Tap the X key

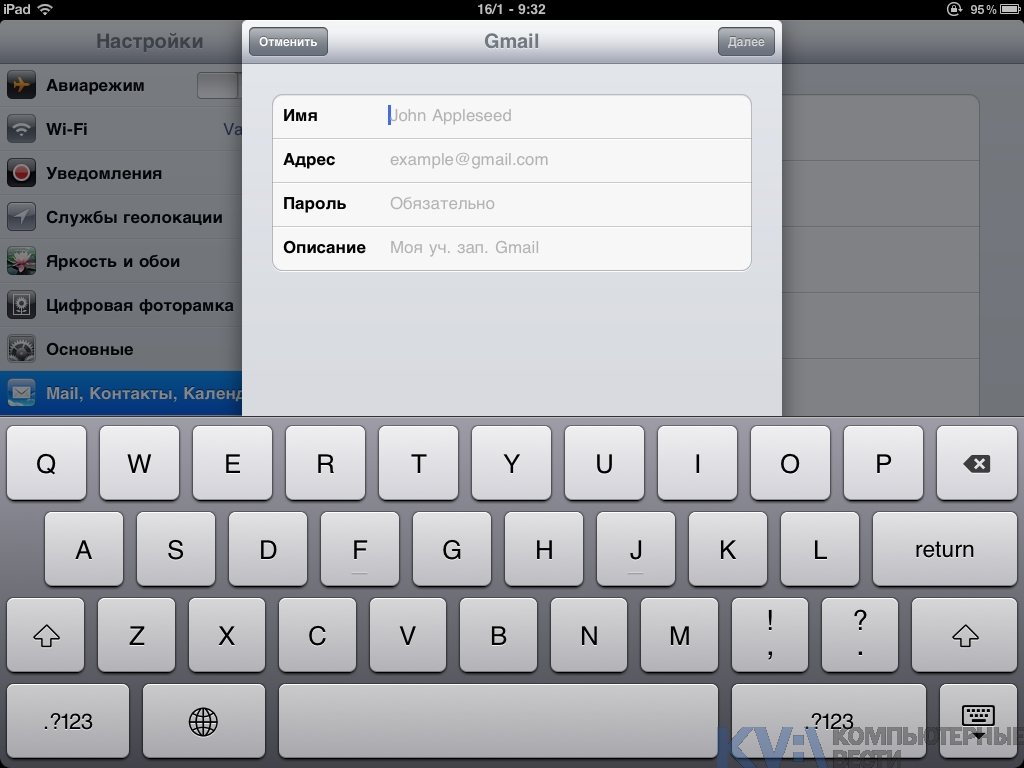pyautogui.click(x=227, y=635)
